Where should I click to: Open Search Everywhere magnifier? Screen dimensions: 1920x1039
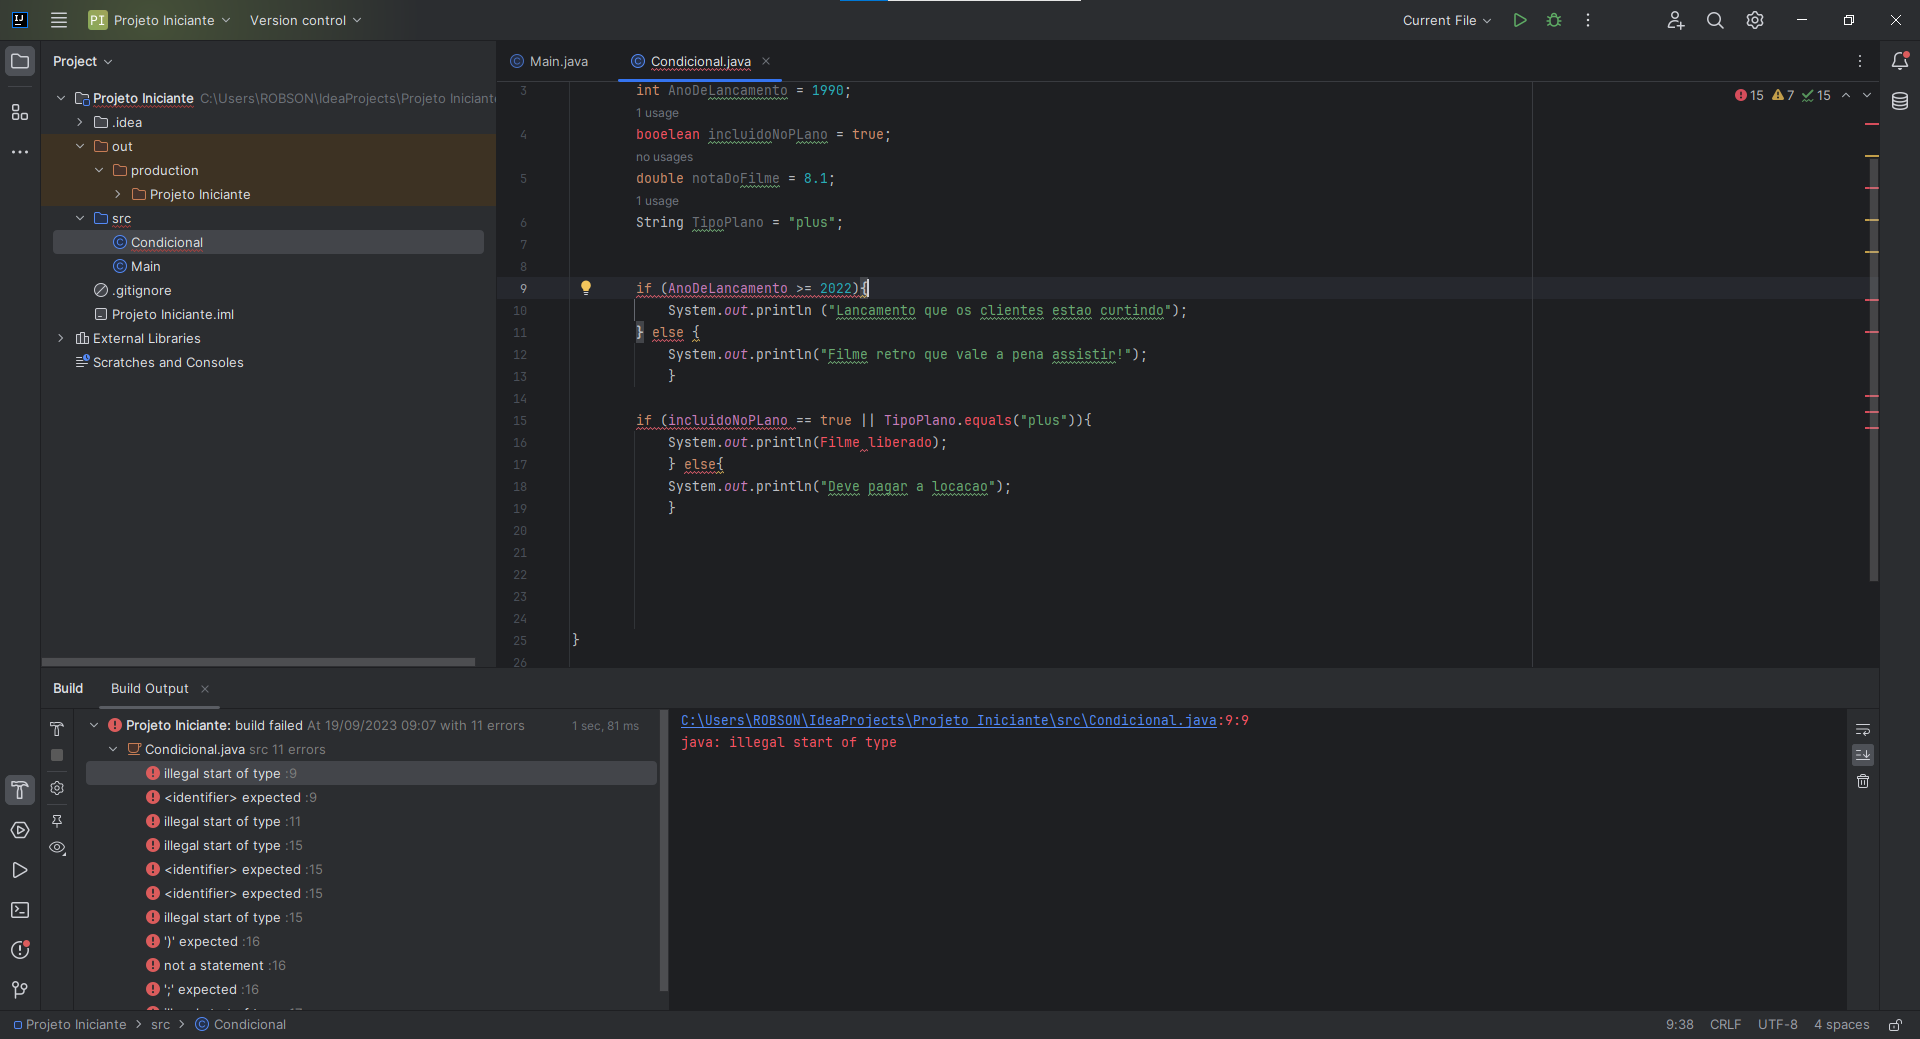[x=1715, y=20]
